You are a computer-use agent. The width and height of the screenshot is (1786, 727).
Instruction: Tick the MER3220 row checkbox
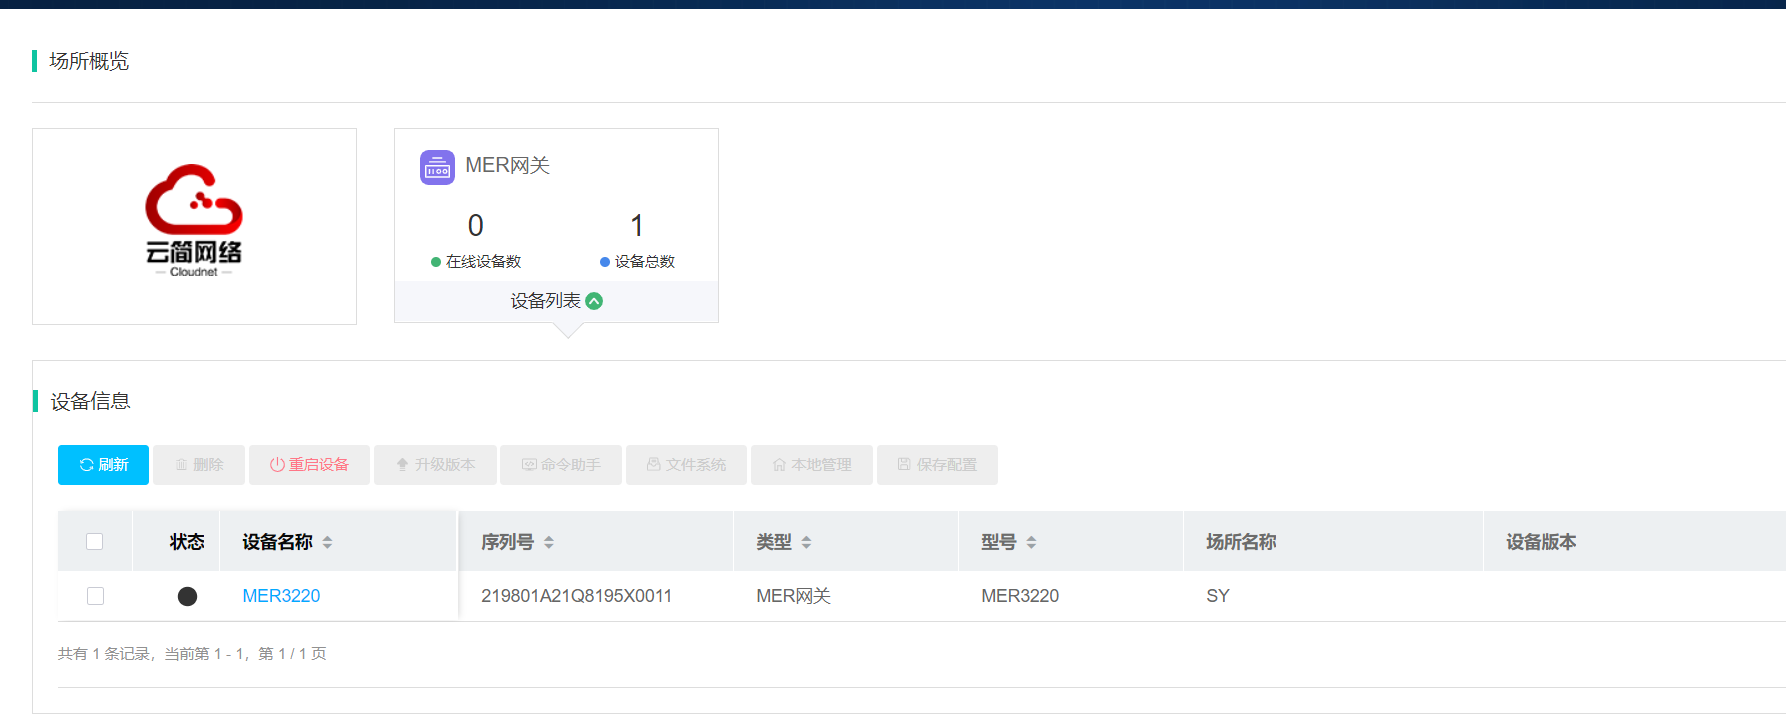[x=95, y=596]
